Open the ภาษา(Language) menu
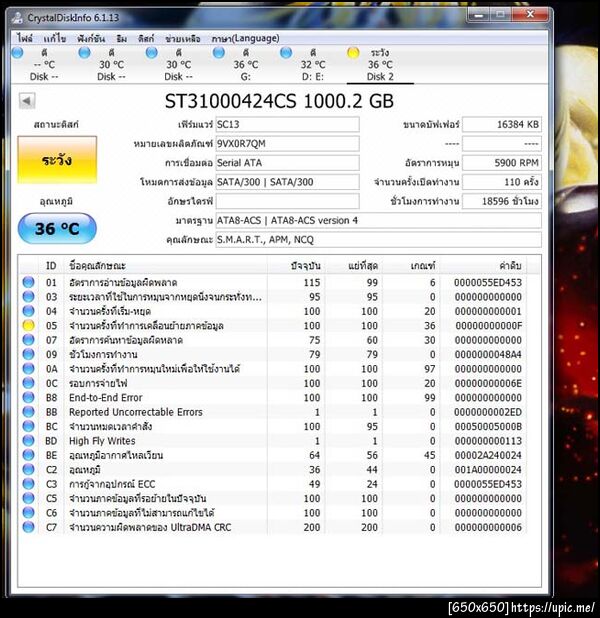 245,38
